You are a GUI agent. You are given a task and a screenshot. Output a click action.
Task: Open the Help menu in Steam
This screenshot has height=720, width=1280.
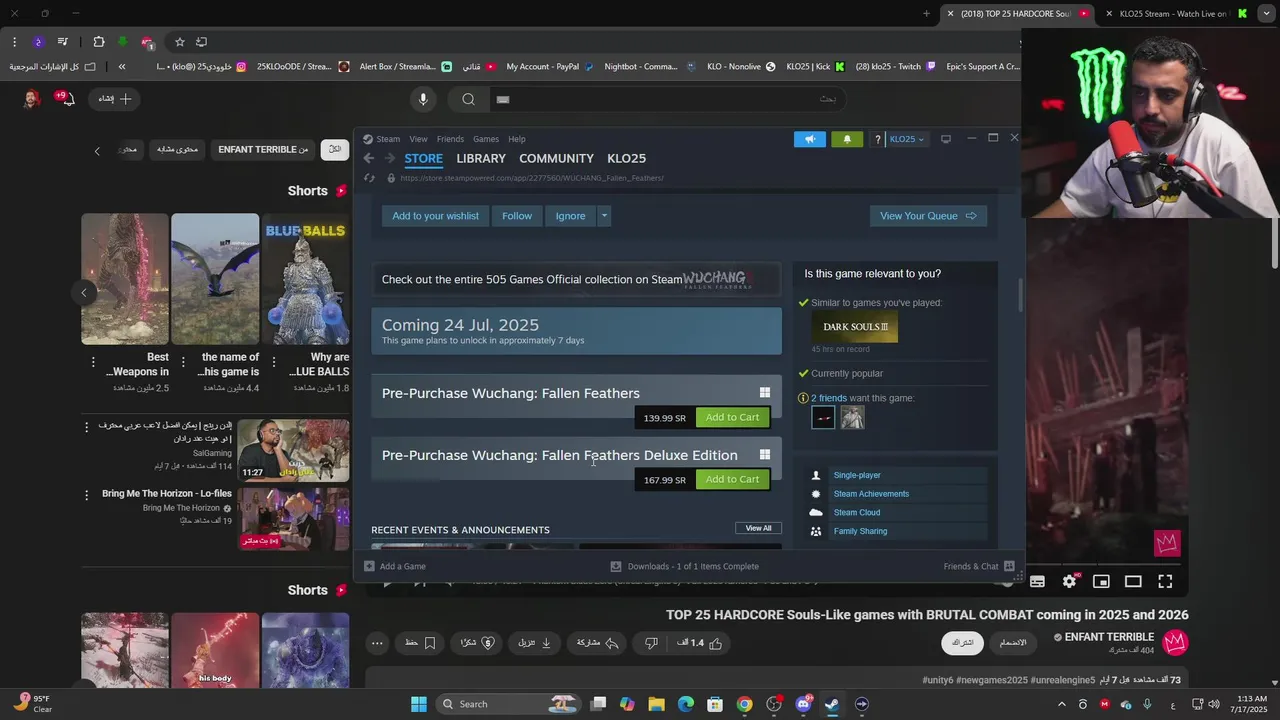[517, 139]
